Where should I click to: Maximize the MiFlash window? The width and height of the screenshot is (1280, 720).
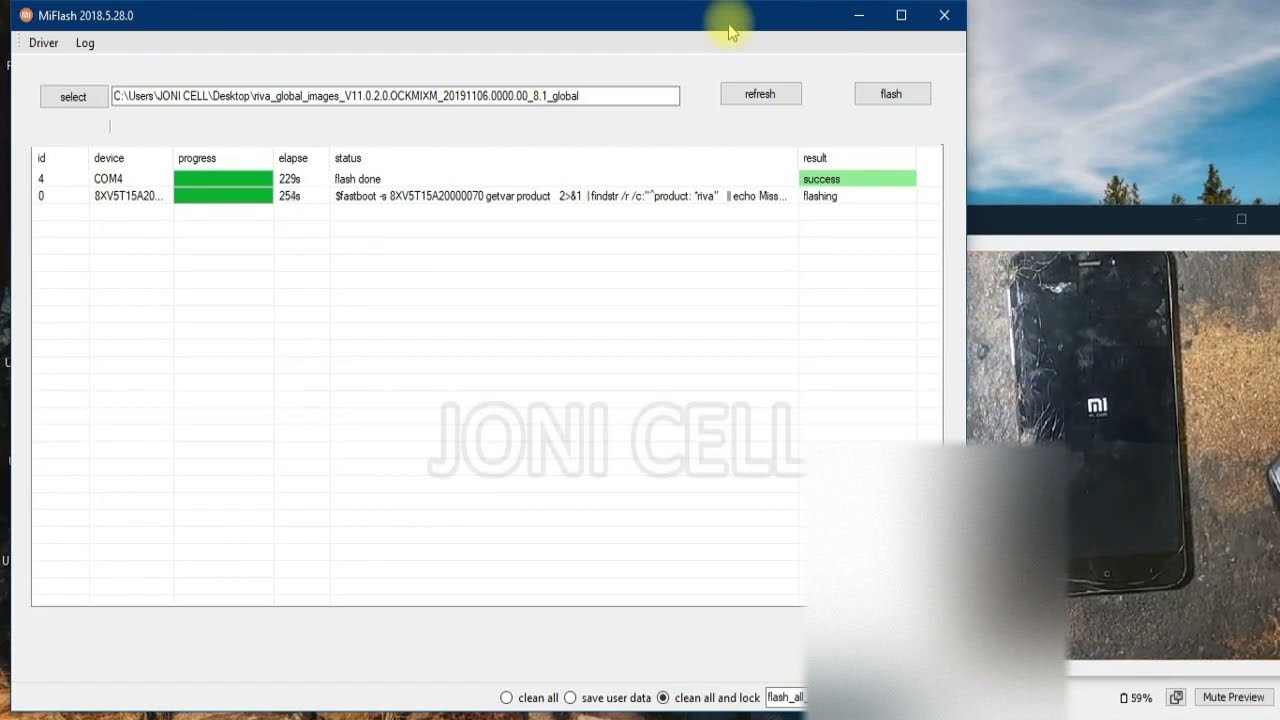pyautogui.click(x=901, y=15)
